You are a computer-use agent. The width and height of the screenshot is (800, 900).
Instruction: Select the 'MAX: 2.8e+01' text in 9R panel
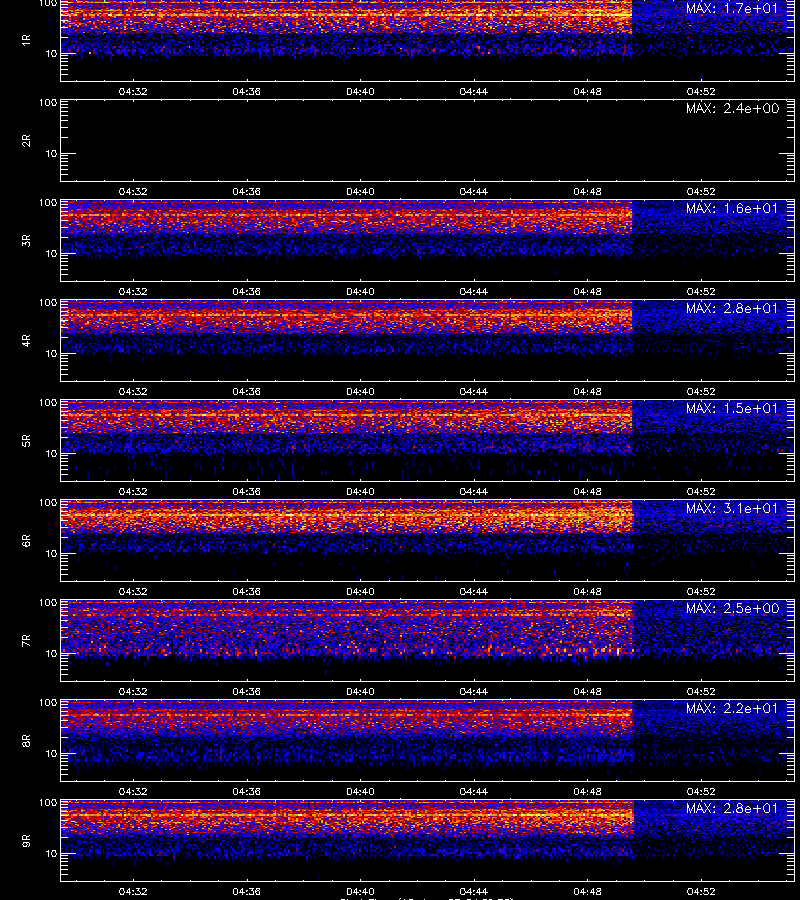click(732, 808)
